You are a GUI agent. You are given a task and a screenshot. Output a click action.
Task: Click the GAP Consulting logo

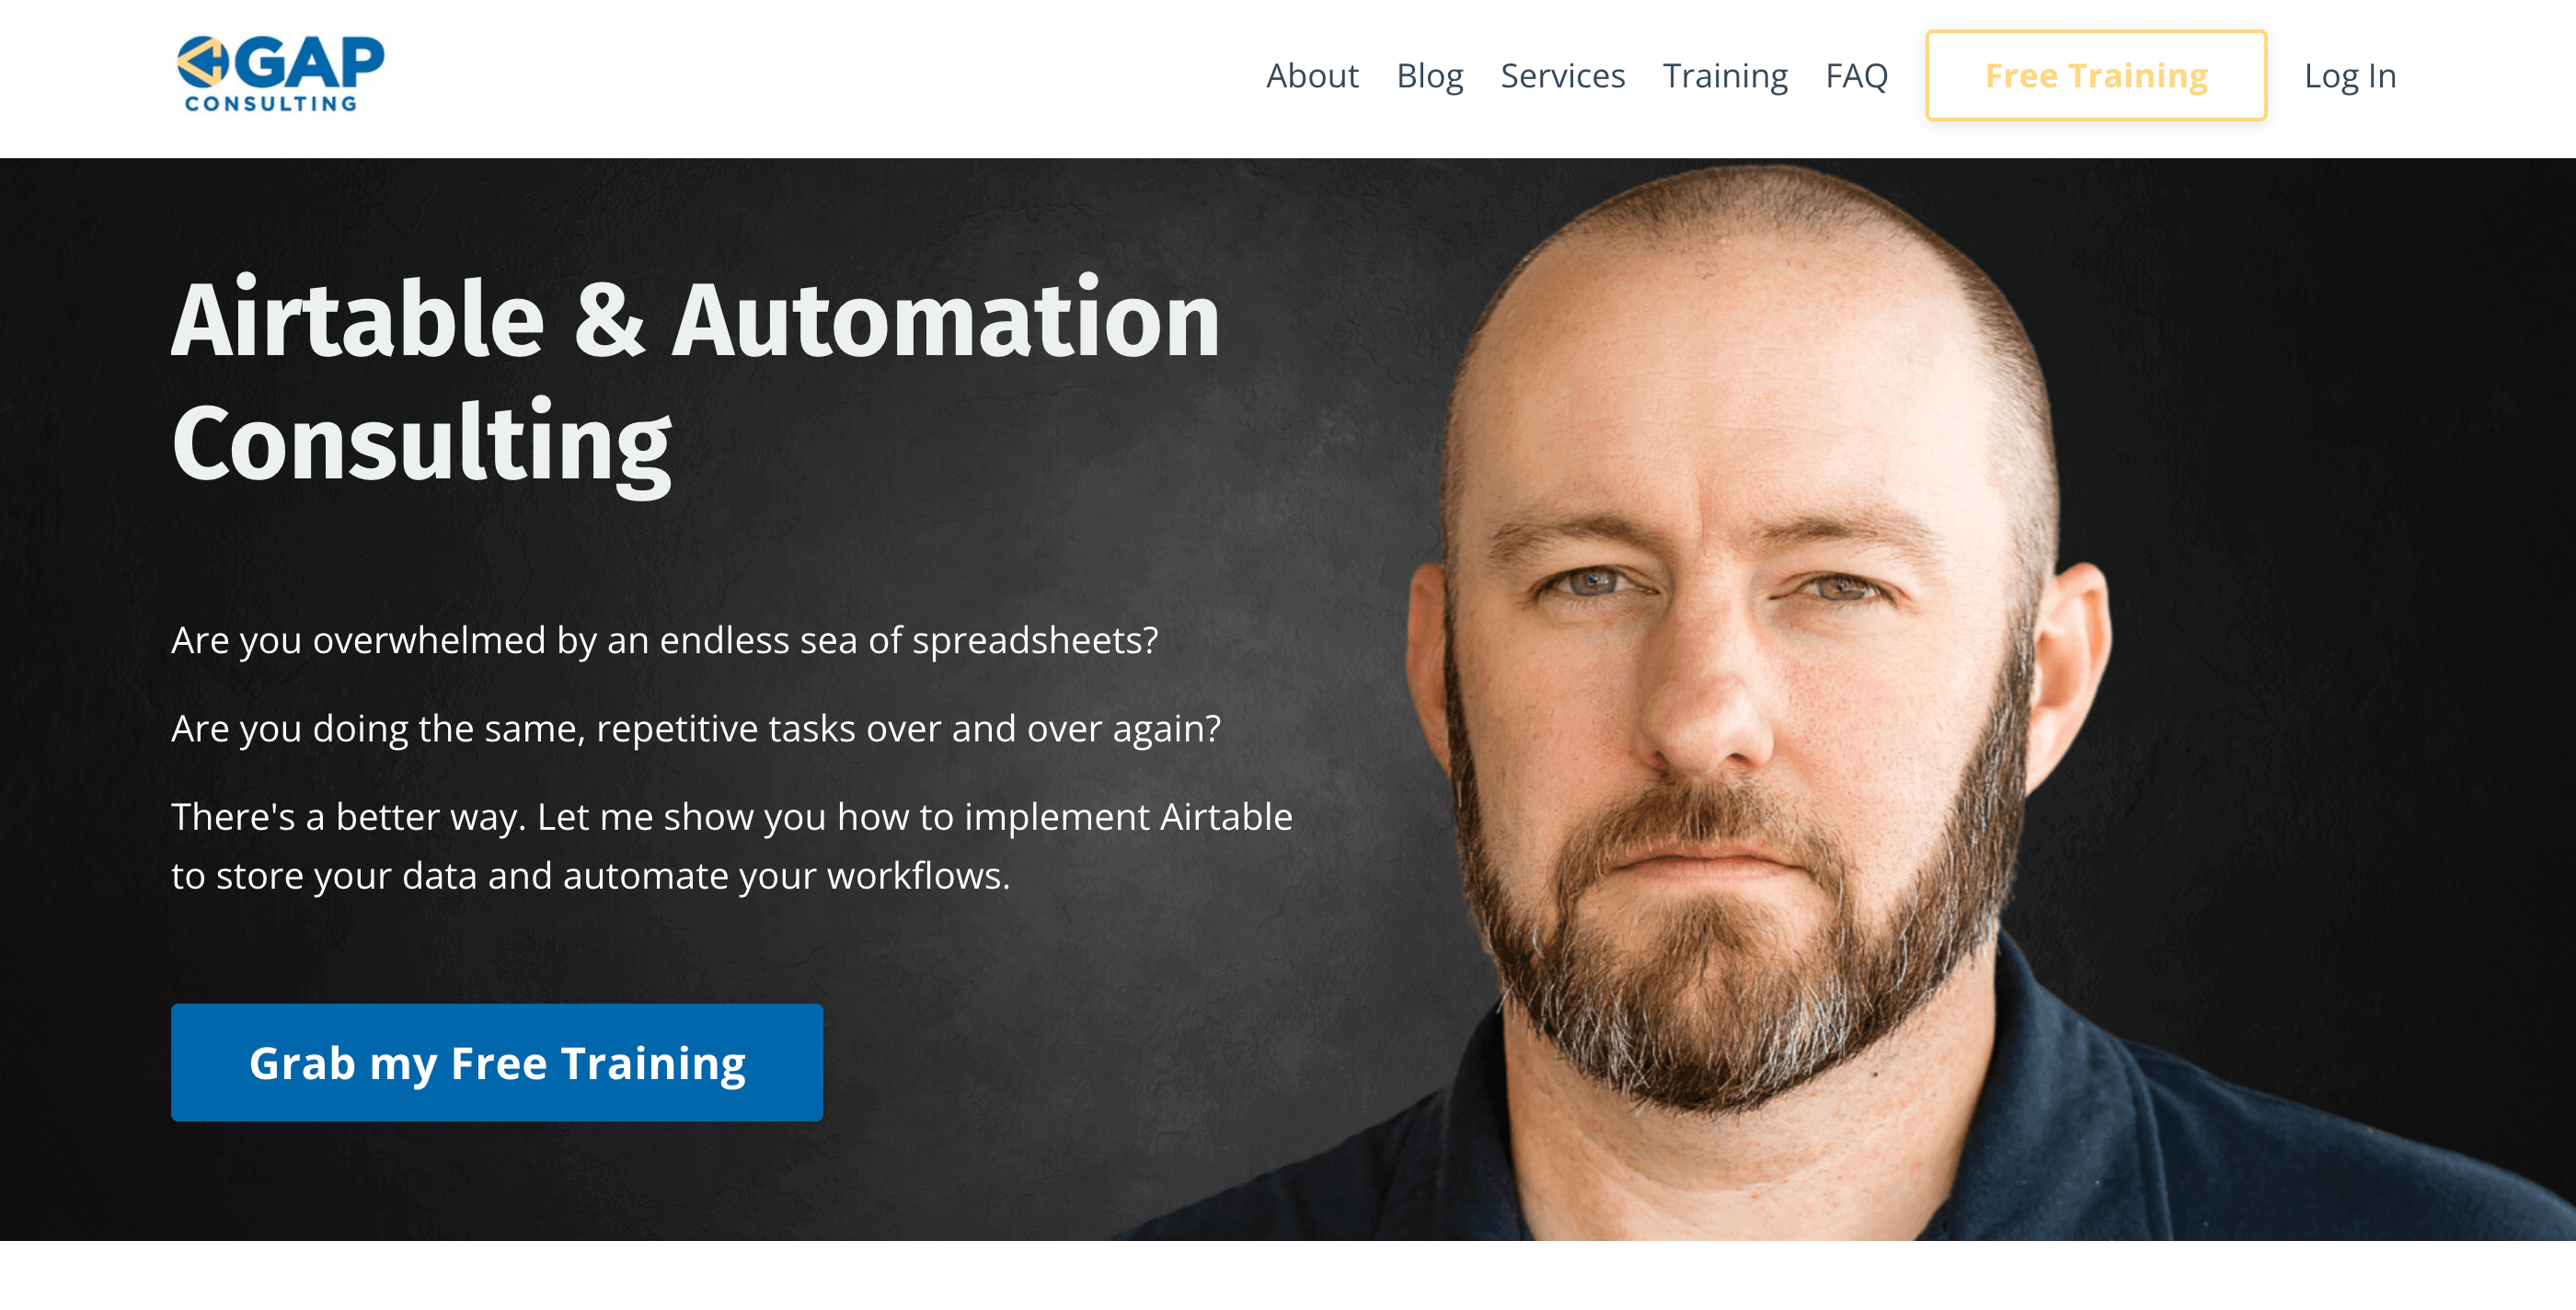coord(280,74)
